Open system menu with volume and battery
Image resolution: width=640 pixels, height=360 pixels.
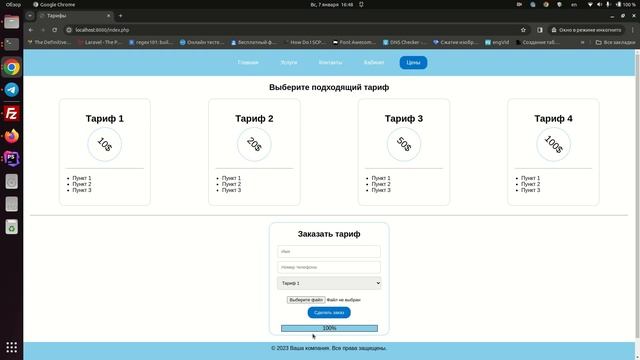612,4
